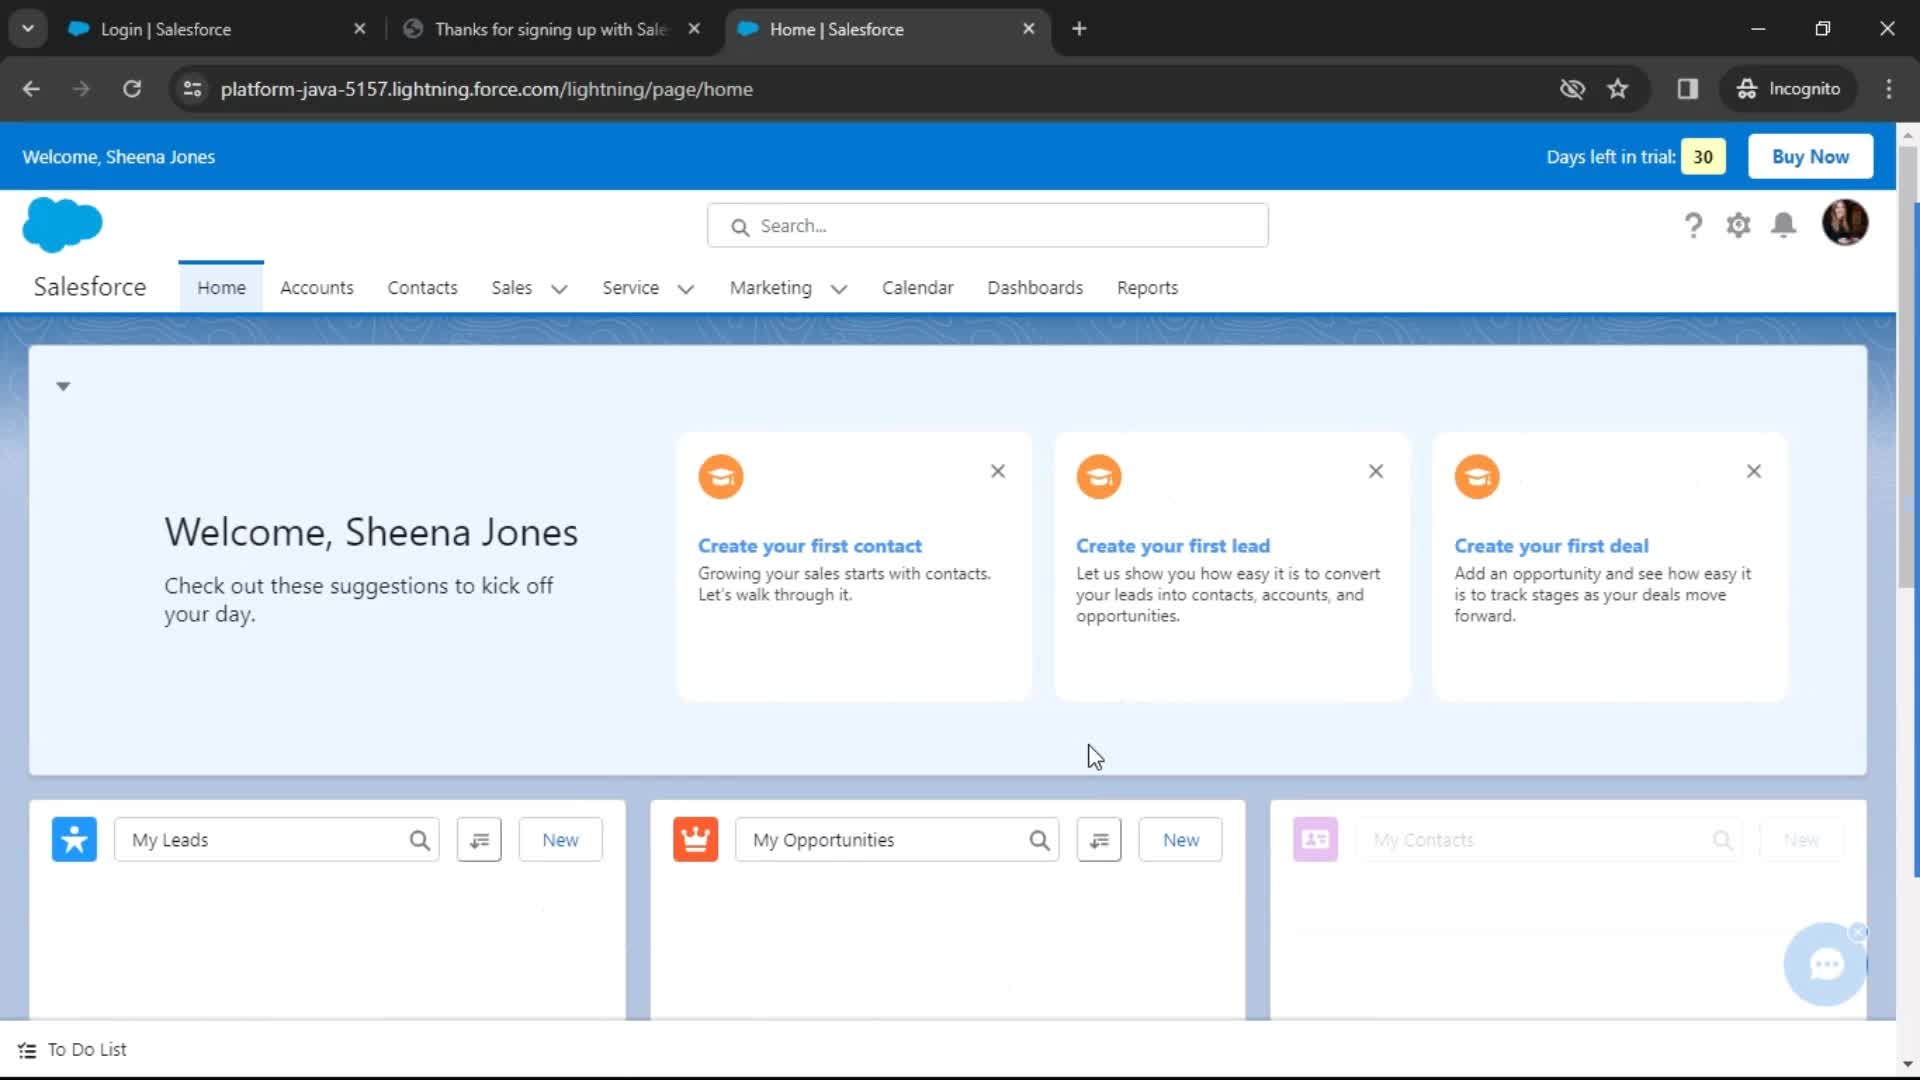
Task: Dismiss the chat bubble with its small X
Action: click(1858, 933)
